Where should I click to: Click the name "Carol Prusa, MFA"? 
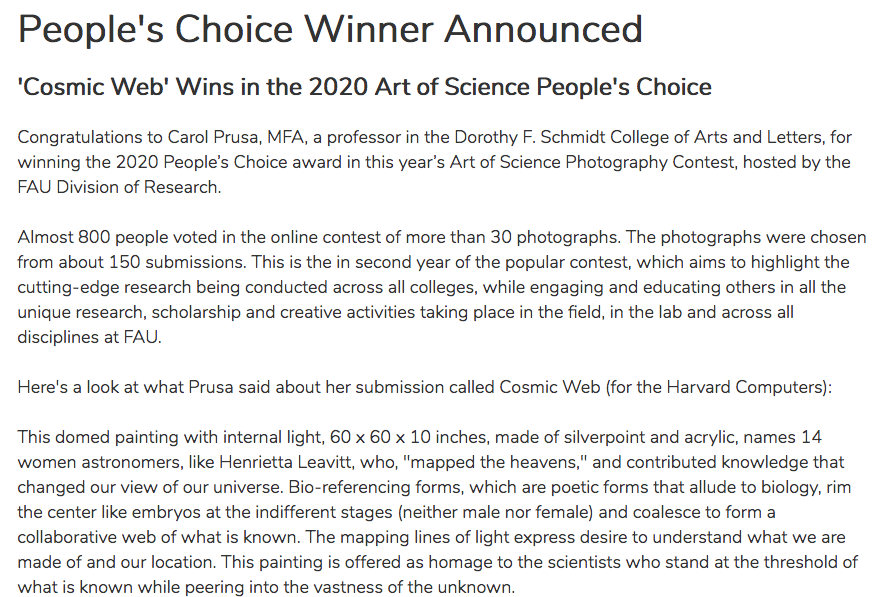pyautogui.click(x=236, y=137)
